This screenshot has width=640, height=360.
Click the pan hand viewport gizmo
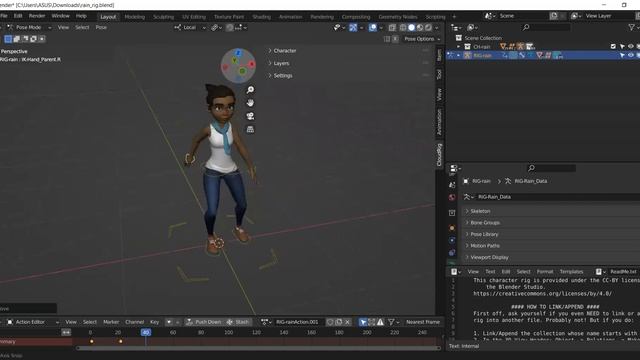[x=250, y=103]
